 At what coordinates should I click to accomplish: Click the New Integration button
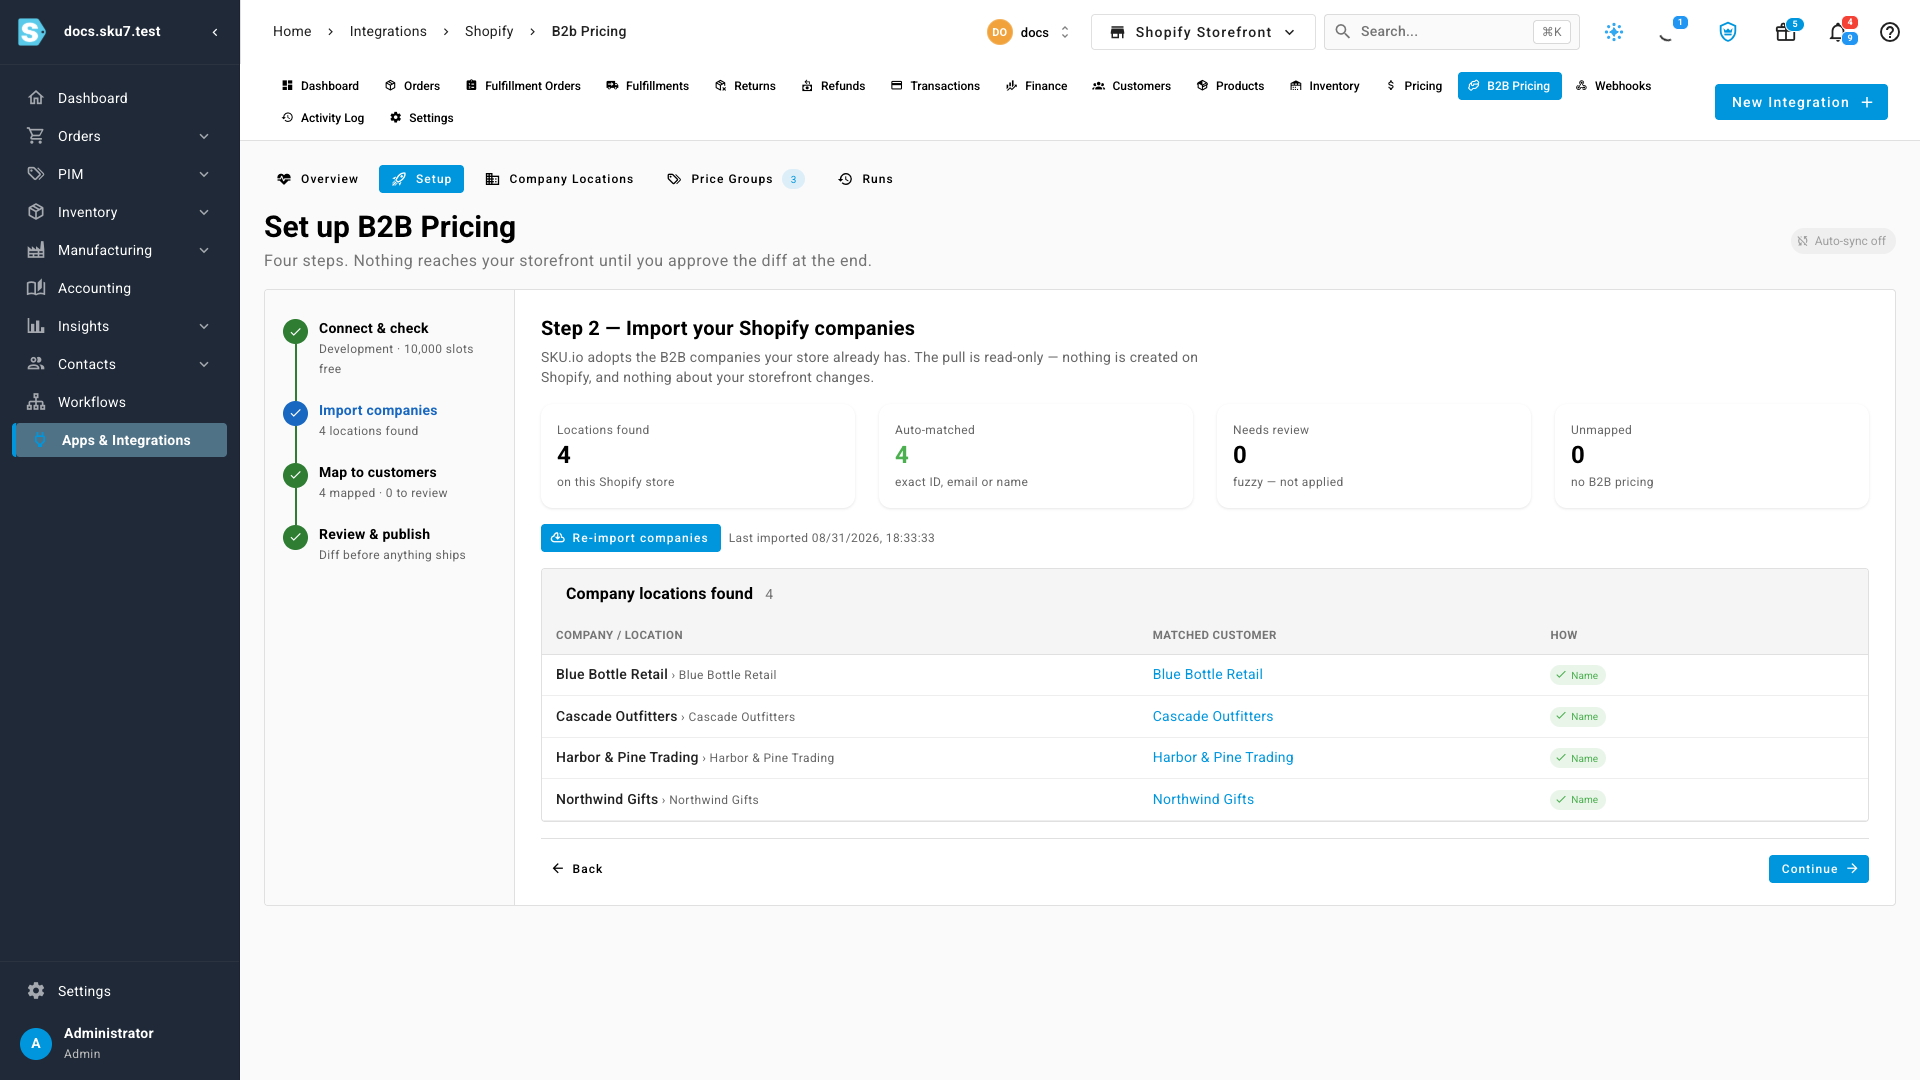(1801, 102)
